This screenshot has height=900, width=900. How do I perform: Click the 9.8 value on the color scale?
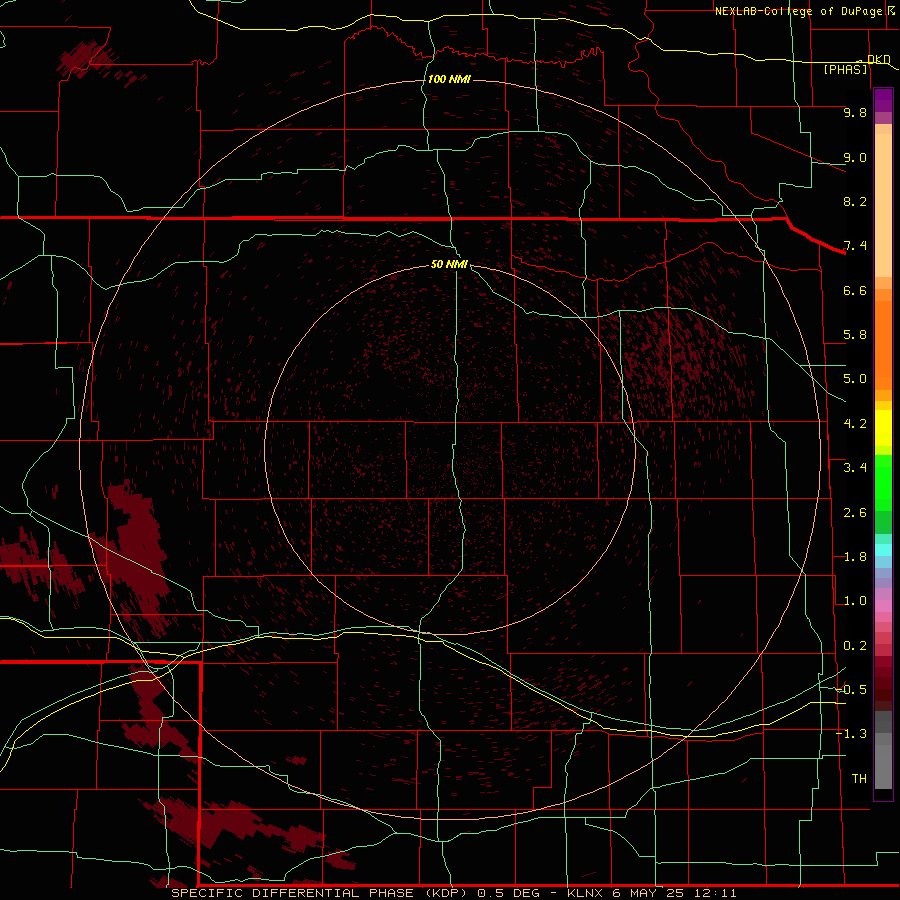(855, 112)
